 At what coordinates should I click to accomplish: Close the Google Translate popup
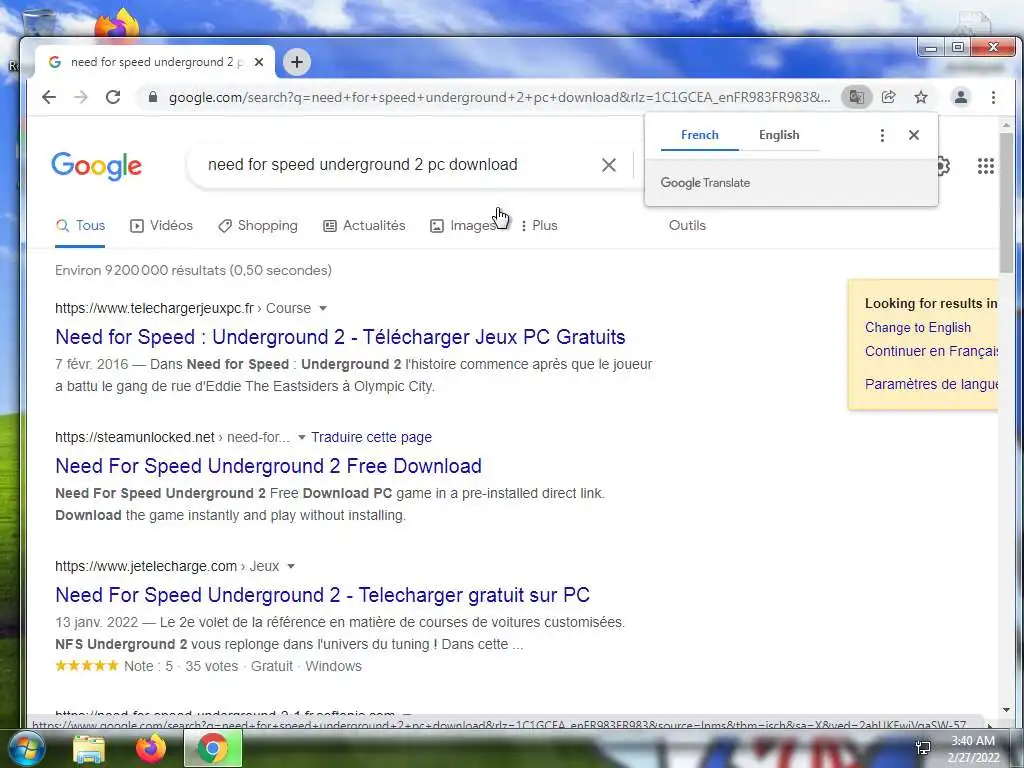[914, 135]
